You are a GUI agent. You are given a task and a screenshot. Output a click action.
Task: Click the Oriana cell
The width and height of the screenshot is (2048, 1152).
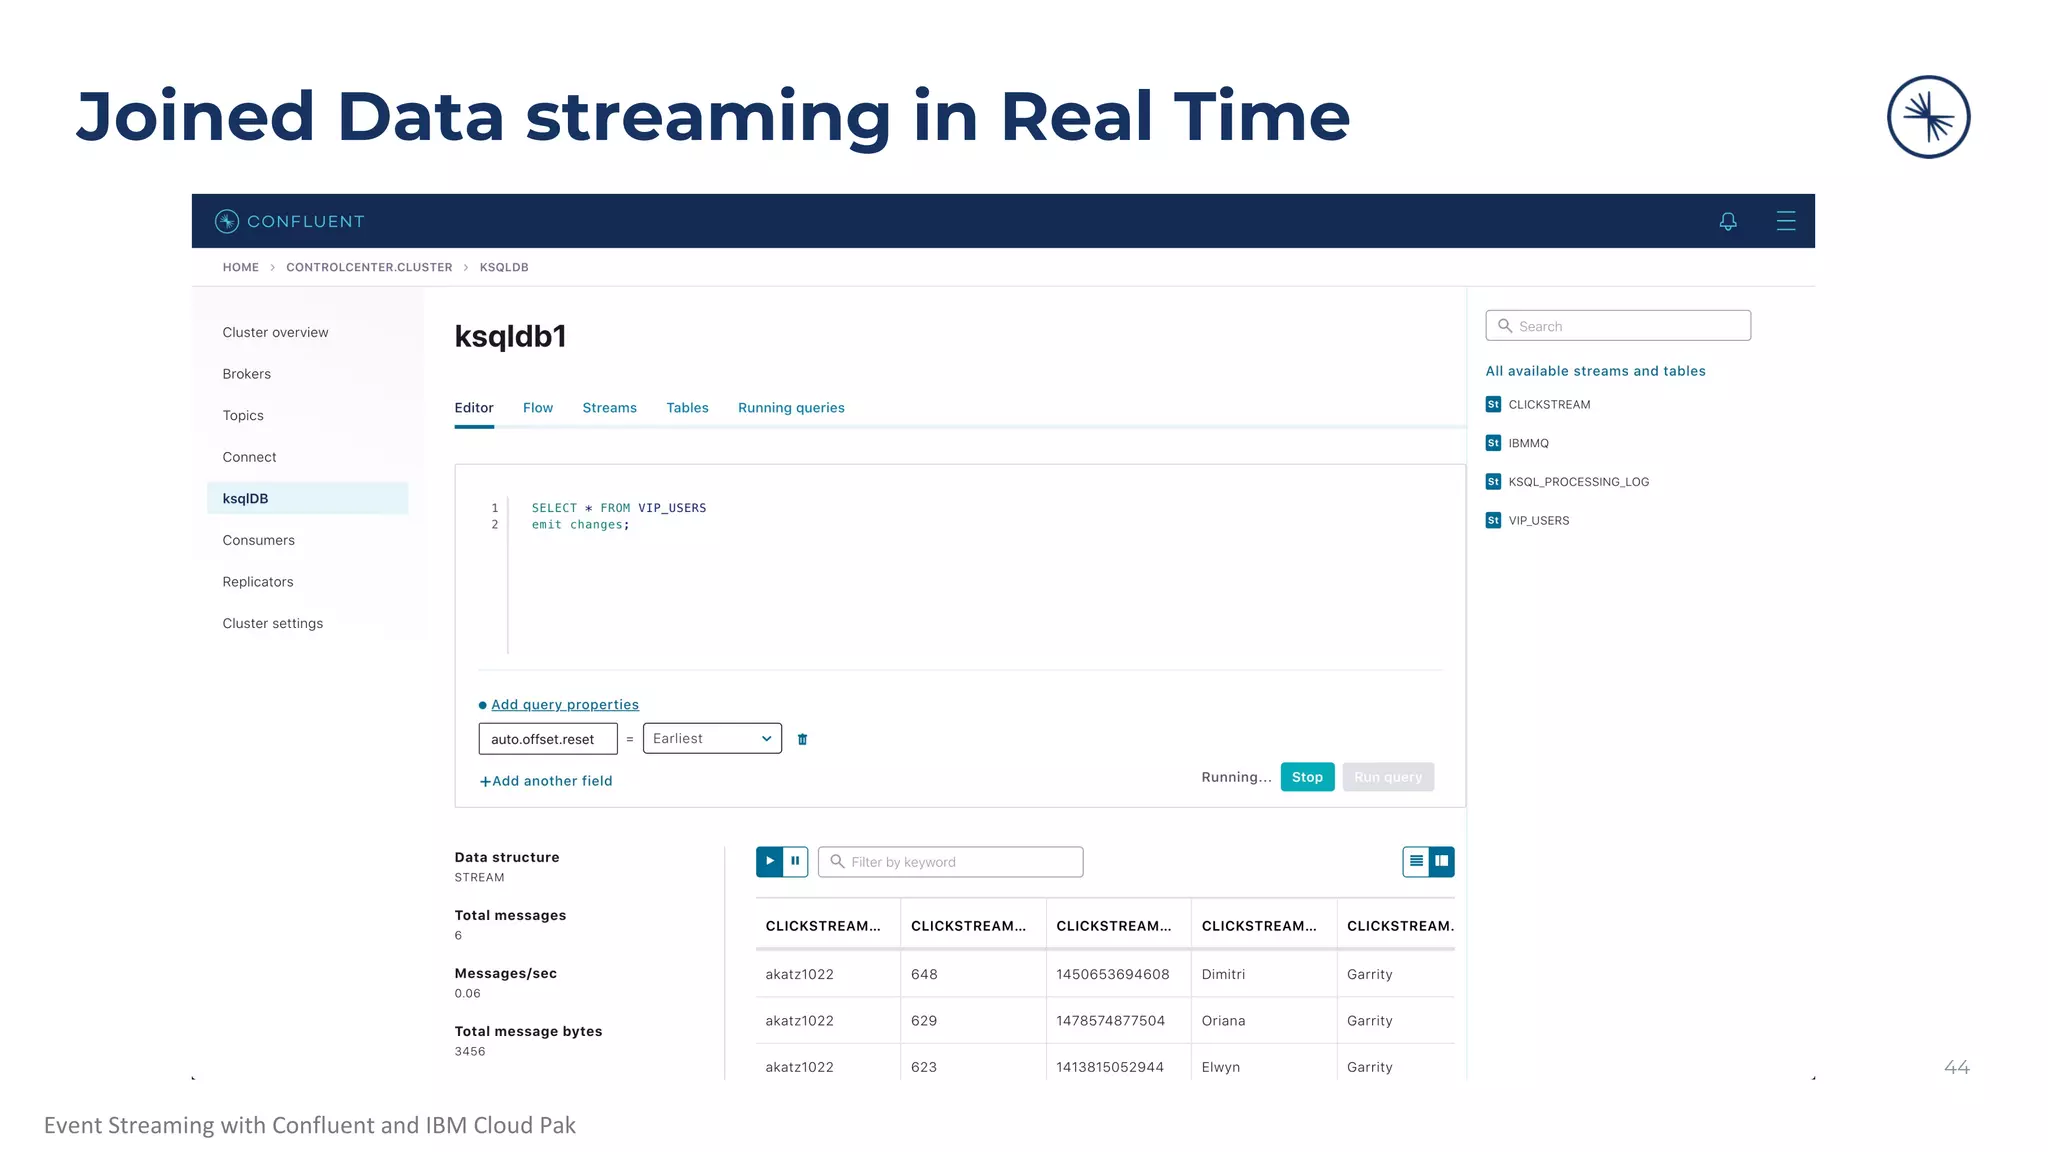pyautogui.click(x=1264, y=1021)
